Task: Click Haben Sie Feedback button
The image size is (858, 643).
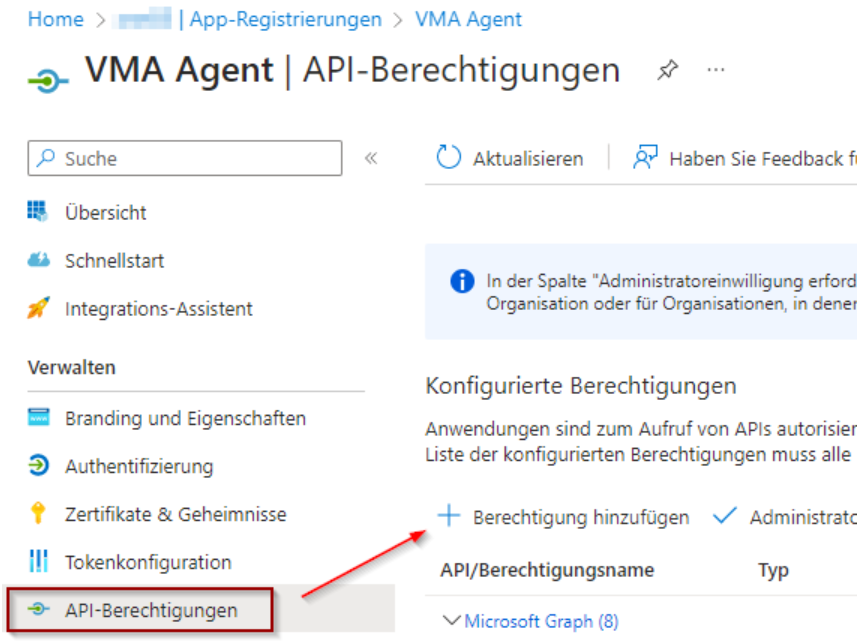Action: pyautogui.click(x=745, y=158)
